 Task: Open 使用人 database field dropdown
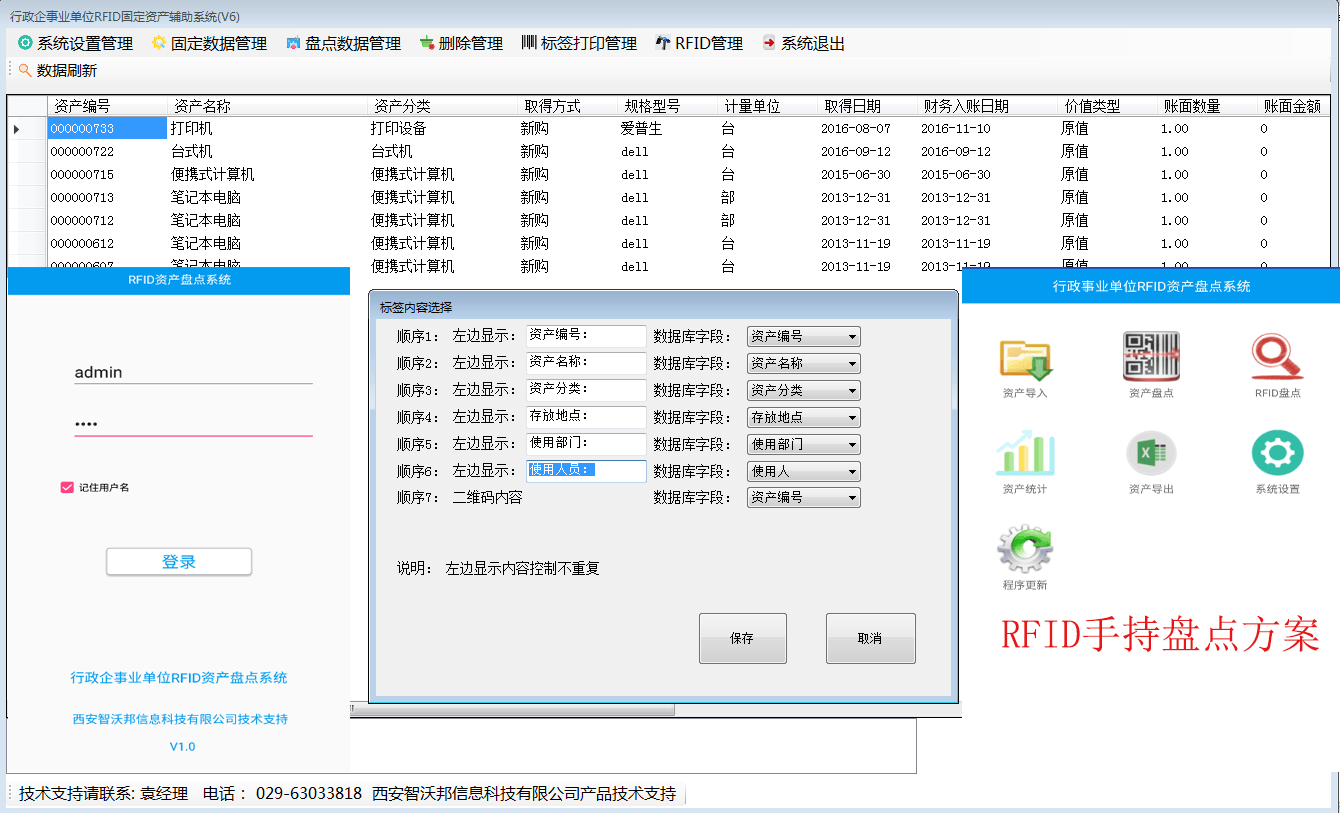point(804,471)
